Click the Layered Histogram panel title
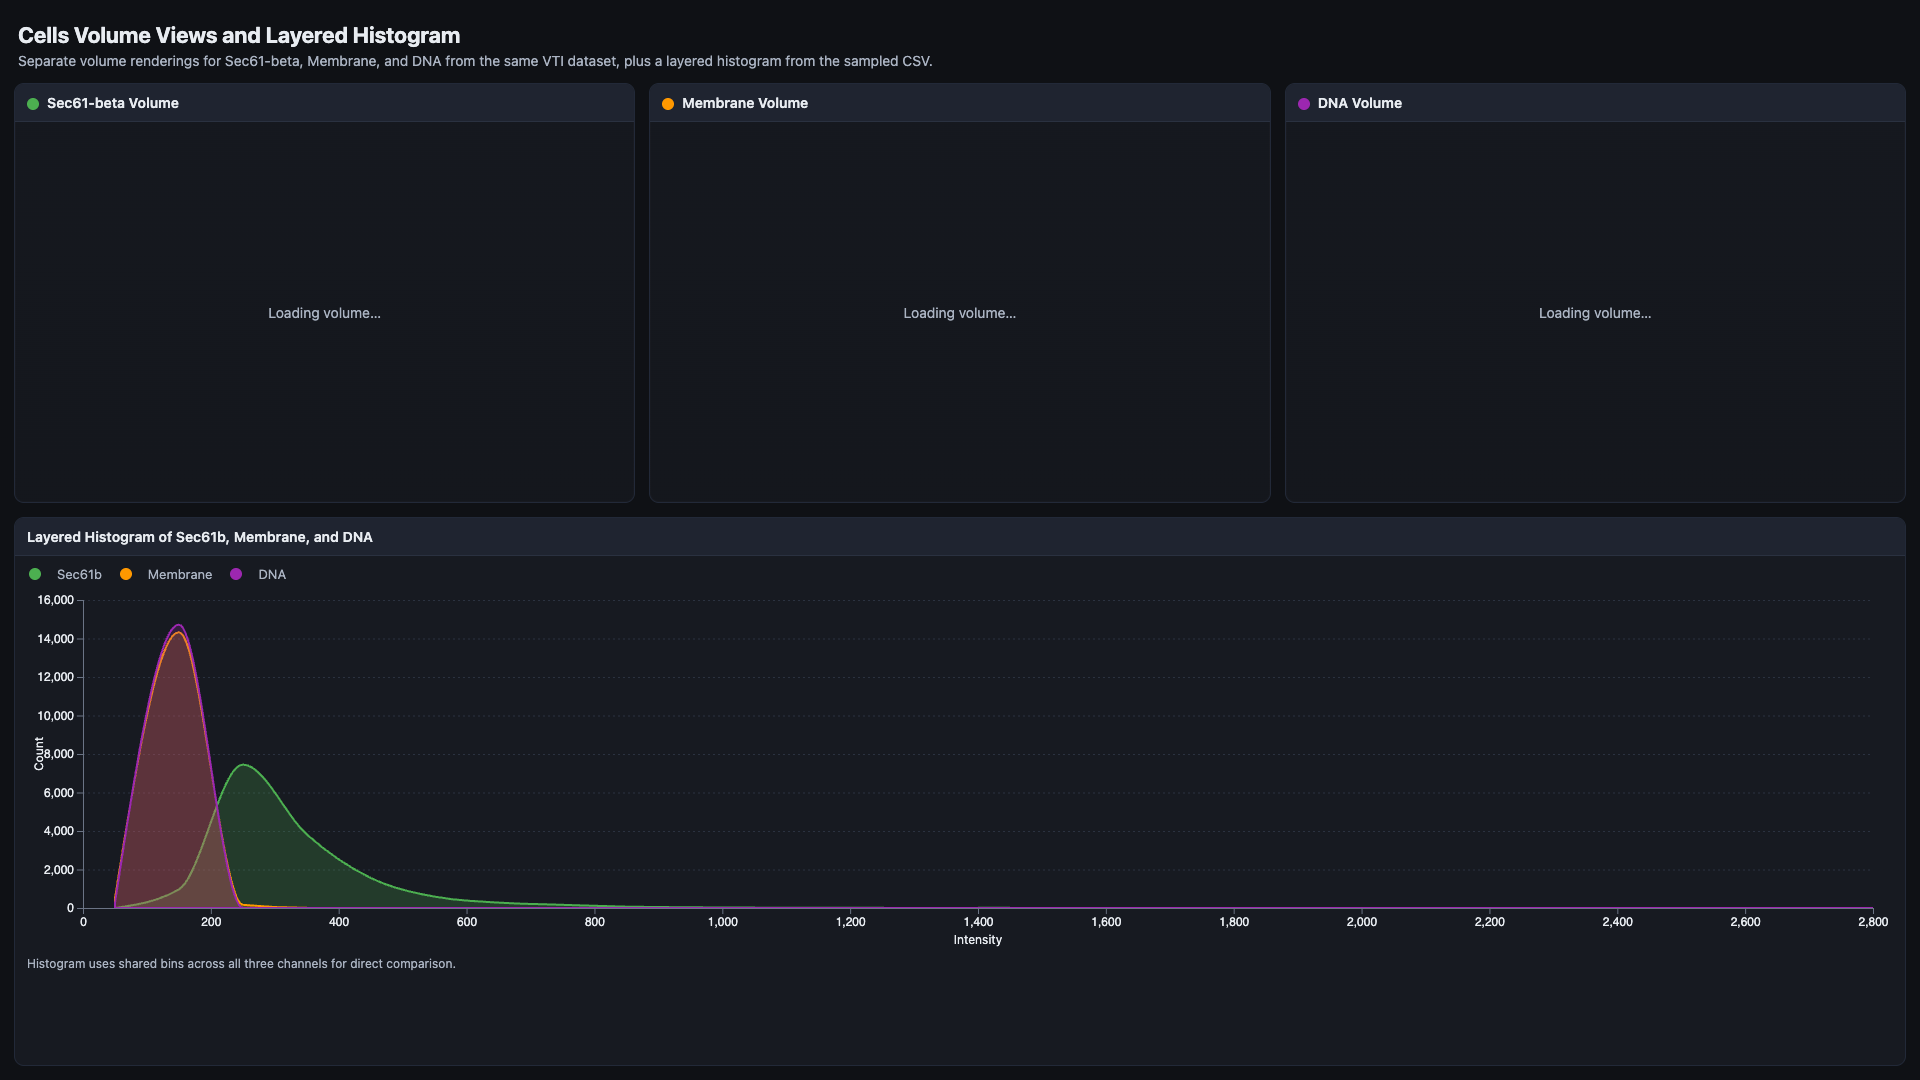This screenshot has height=1080, width=1920. tap(200, 537)
